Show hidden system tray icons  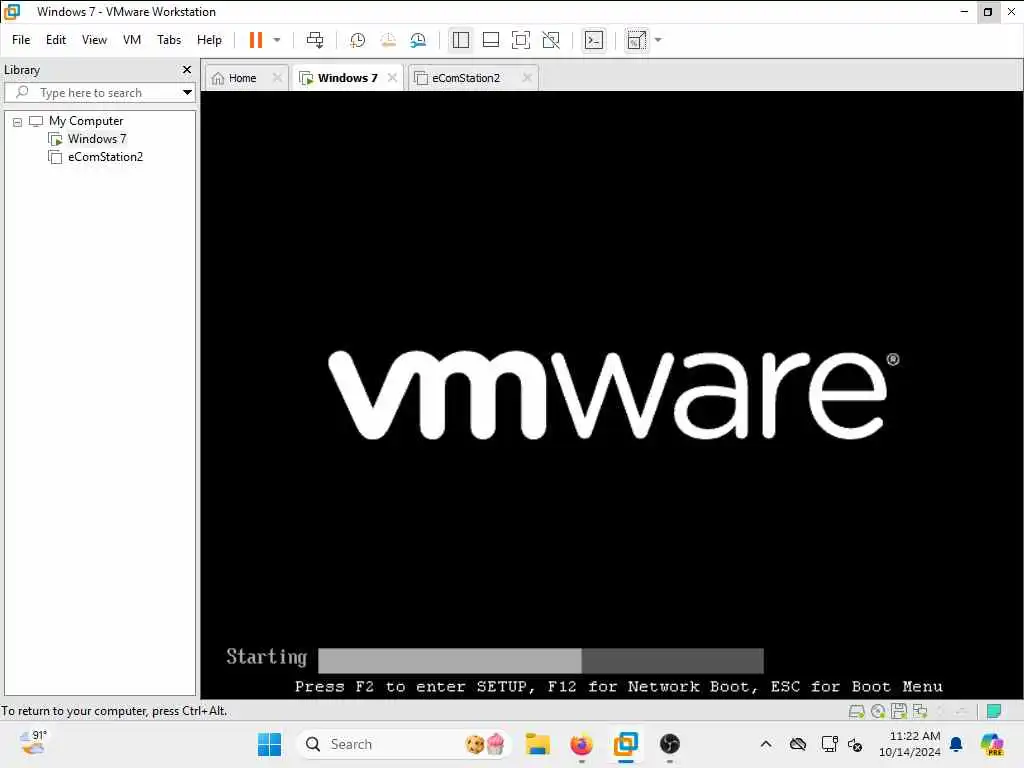[x=766, y=744]
